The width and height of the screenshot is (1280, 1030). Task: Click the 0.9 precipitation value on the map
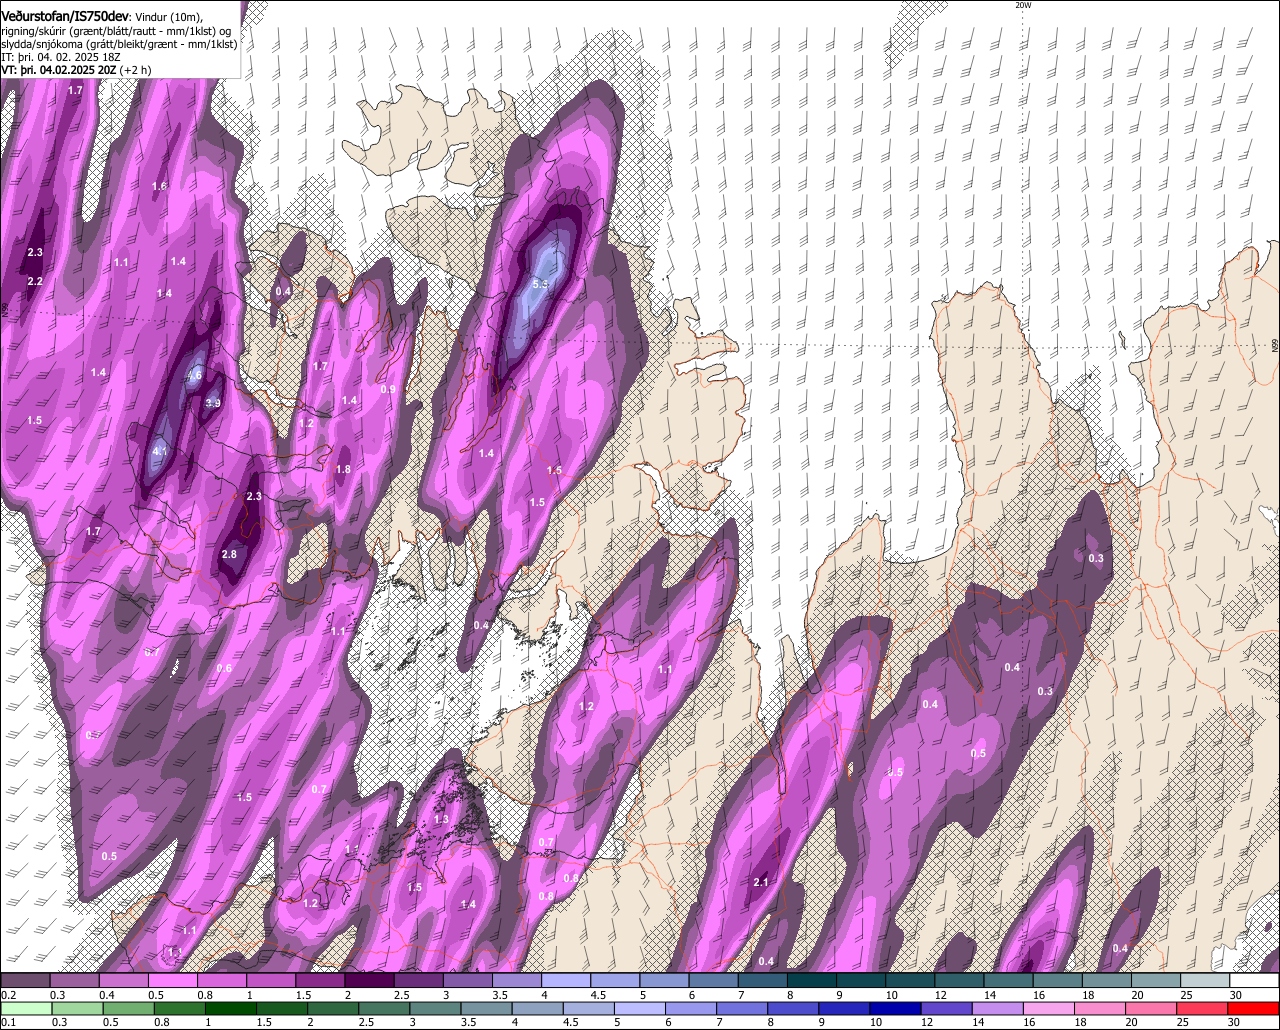[388, 389]
